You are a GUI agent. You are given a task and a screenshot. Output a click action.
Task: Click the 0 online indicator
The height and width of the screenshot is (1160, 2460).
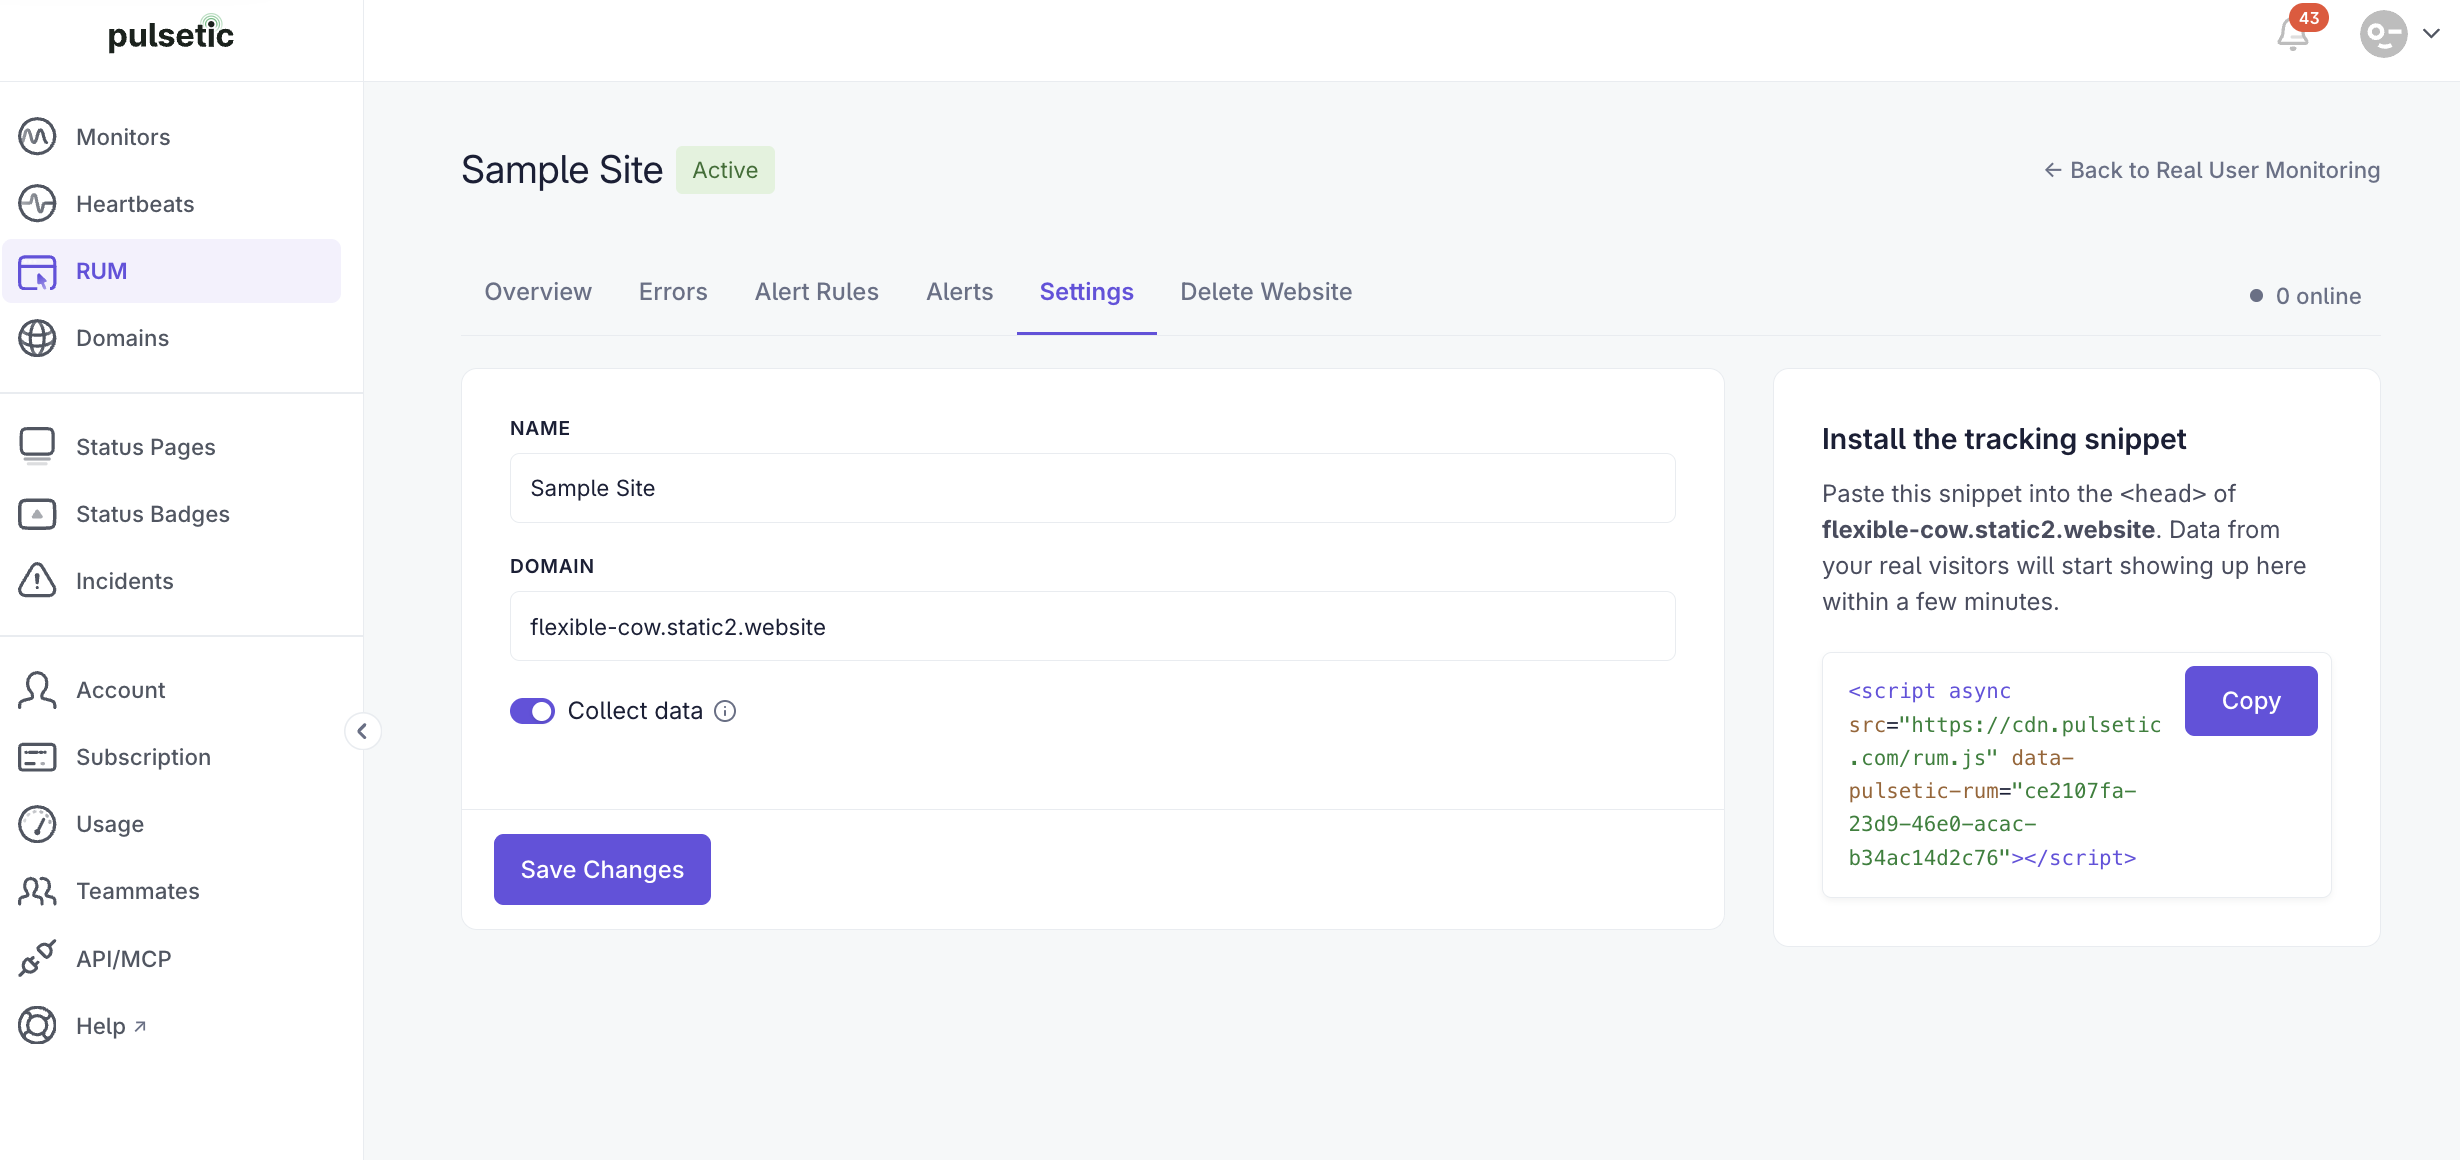[x=2305, y=296]
